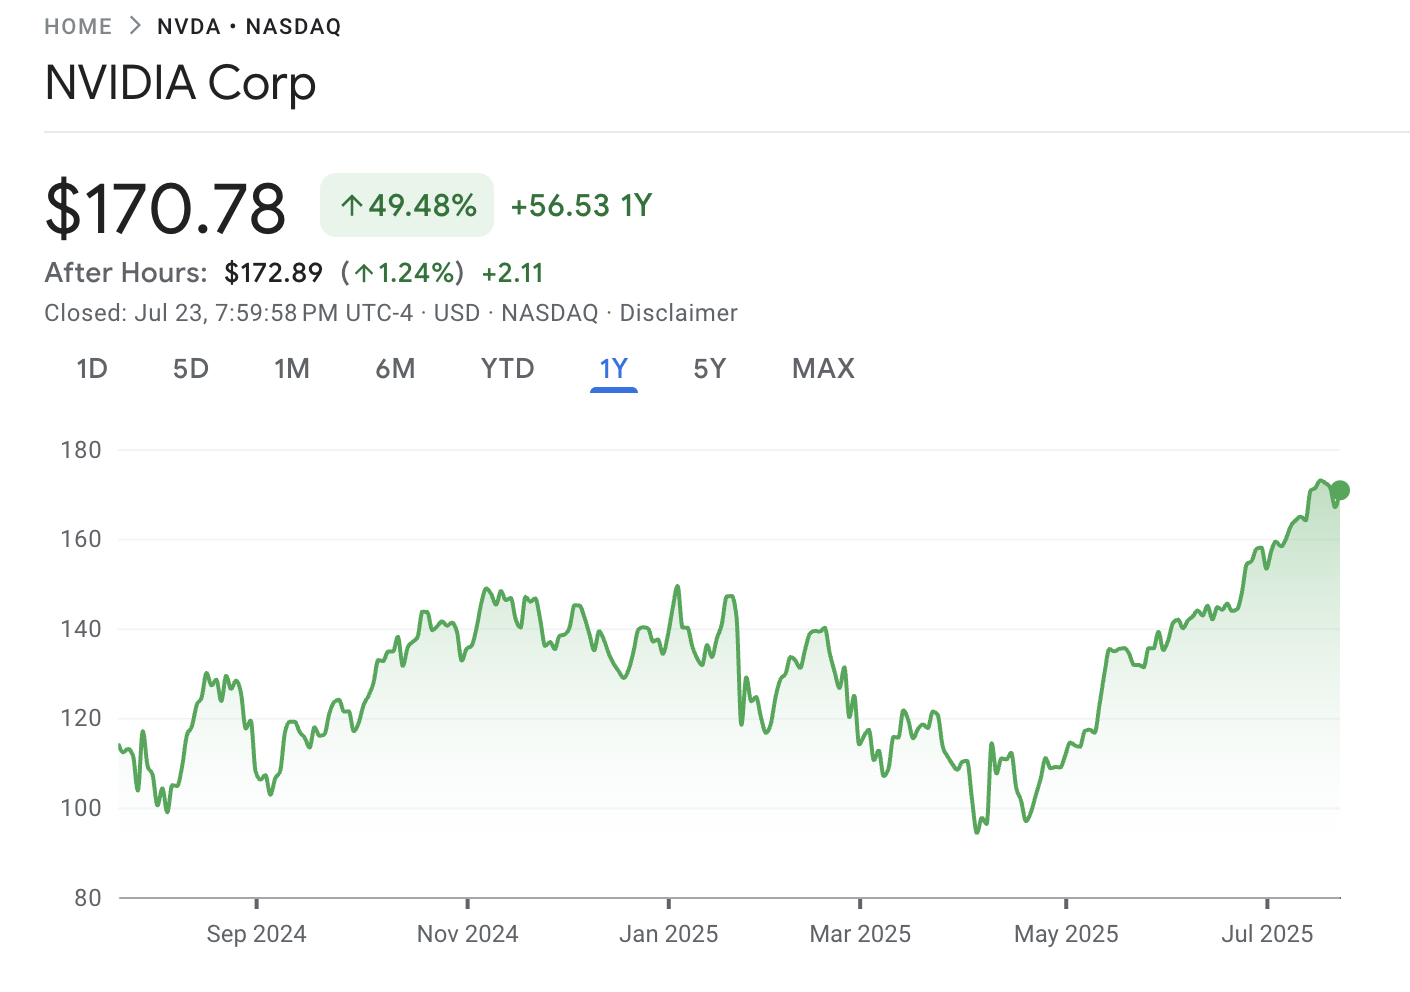Click the +2.11 after hours change
The image size is (1410, 992).
[x=512, y=273]
